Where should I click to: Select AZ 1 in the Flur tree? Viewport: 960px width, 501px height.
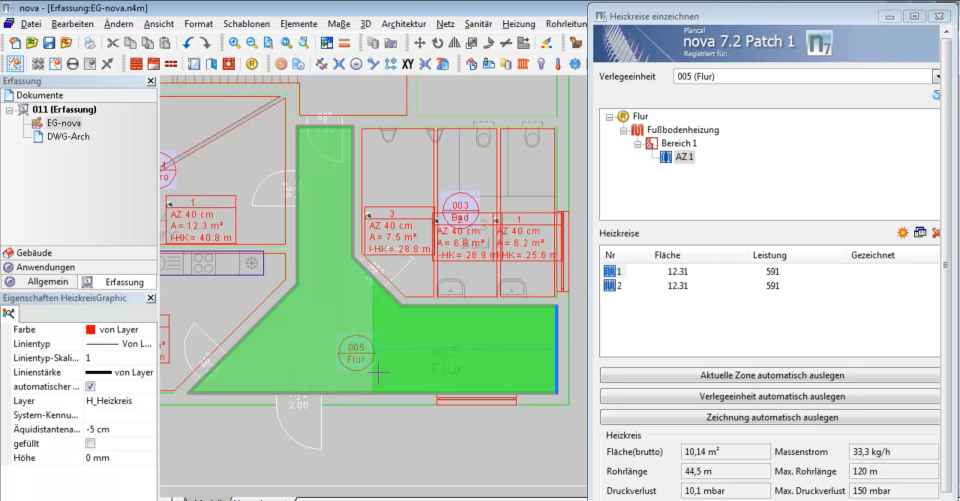tap(684, 157)
